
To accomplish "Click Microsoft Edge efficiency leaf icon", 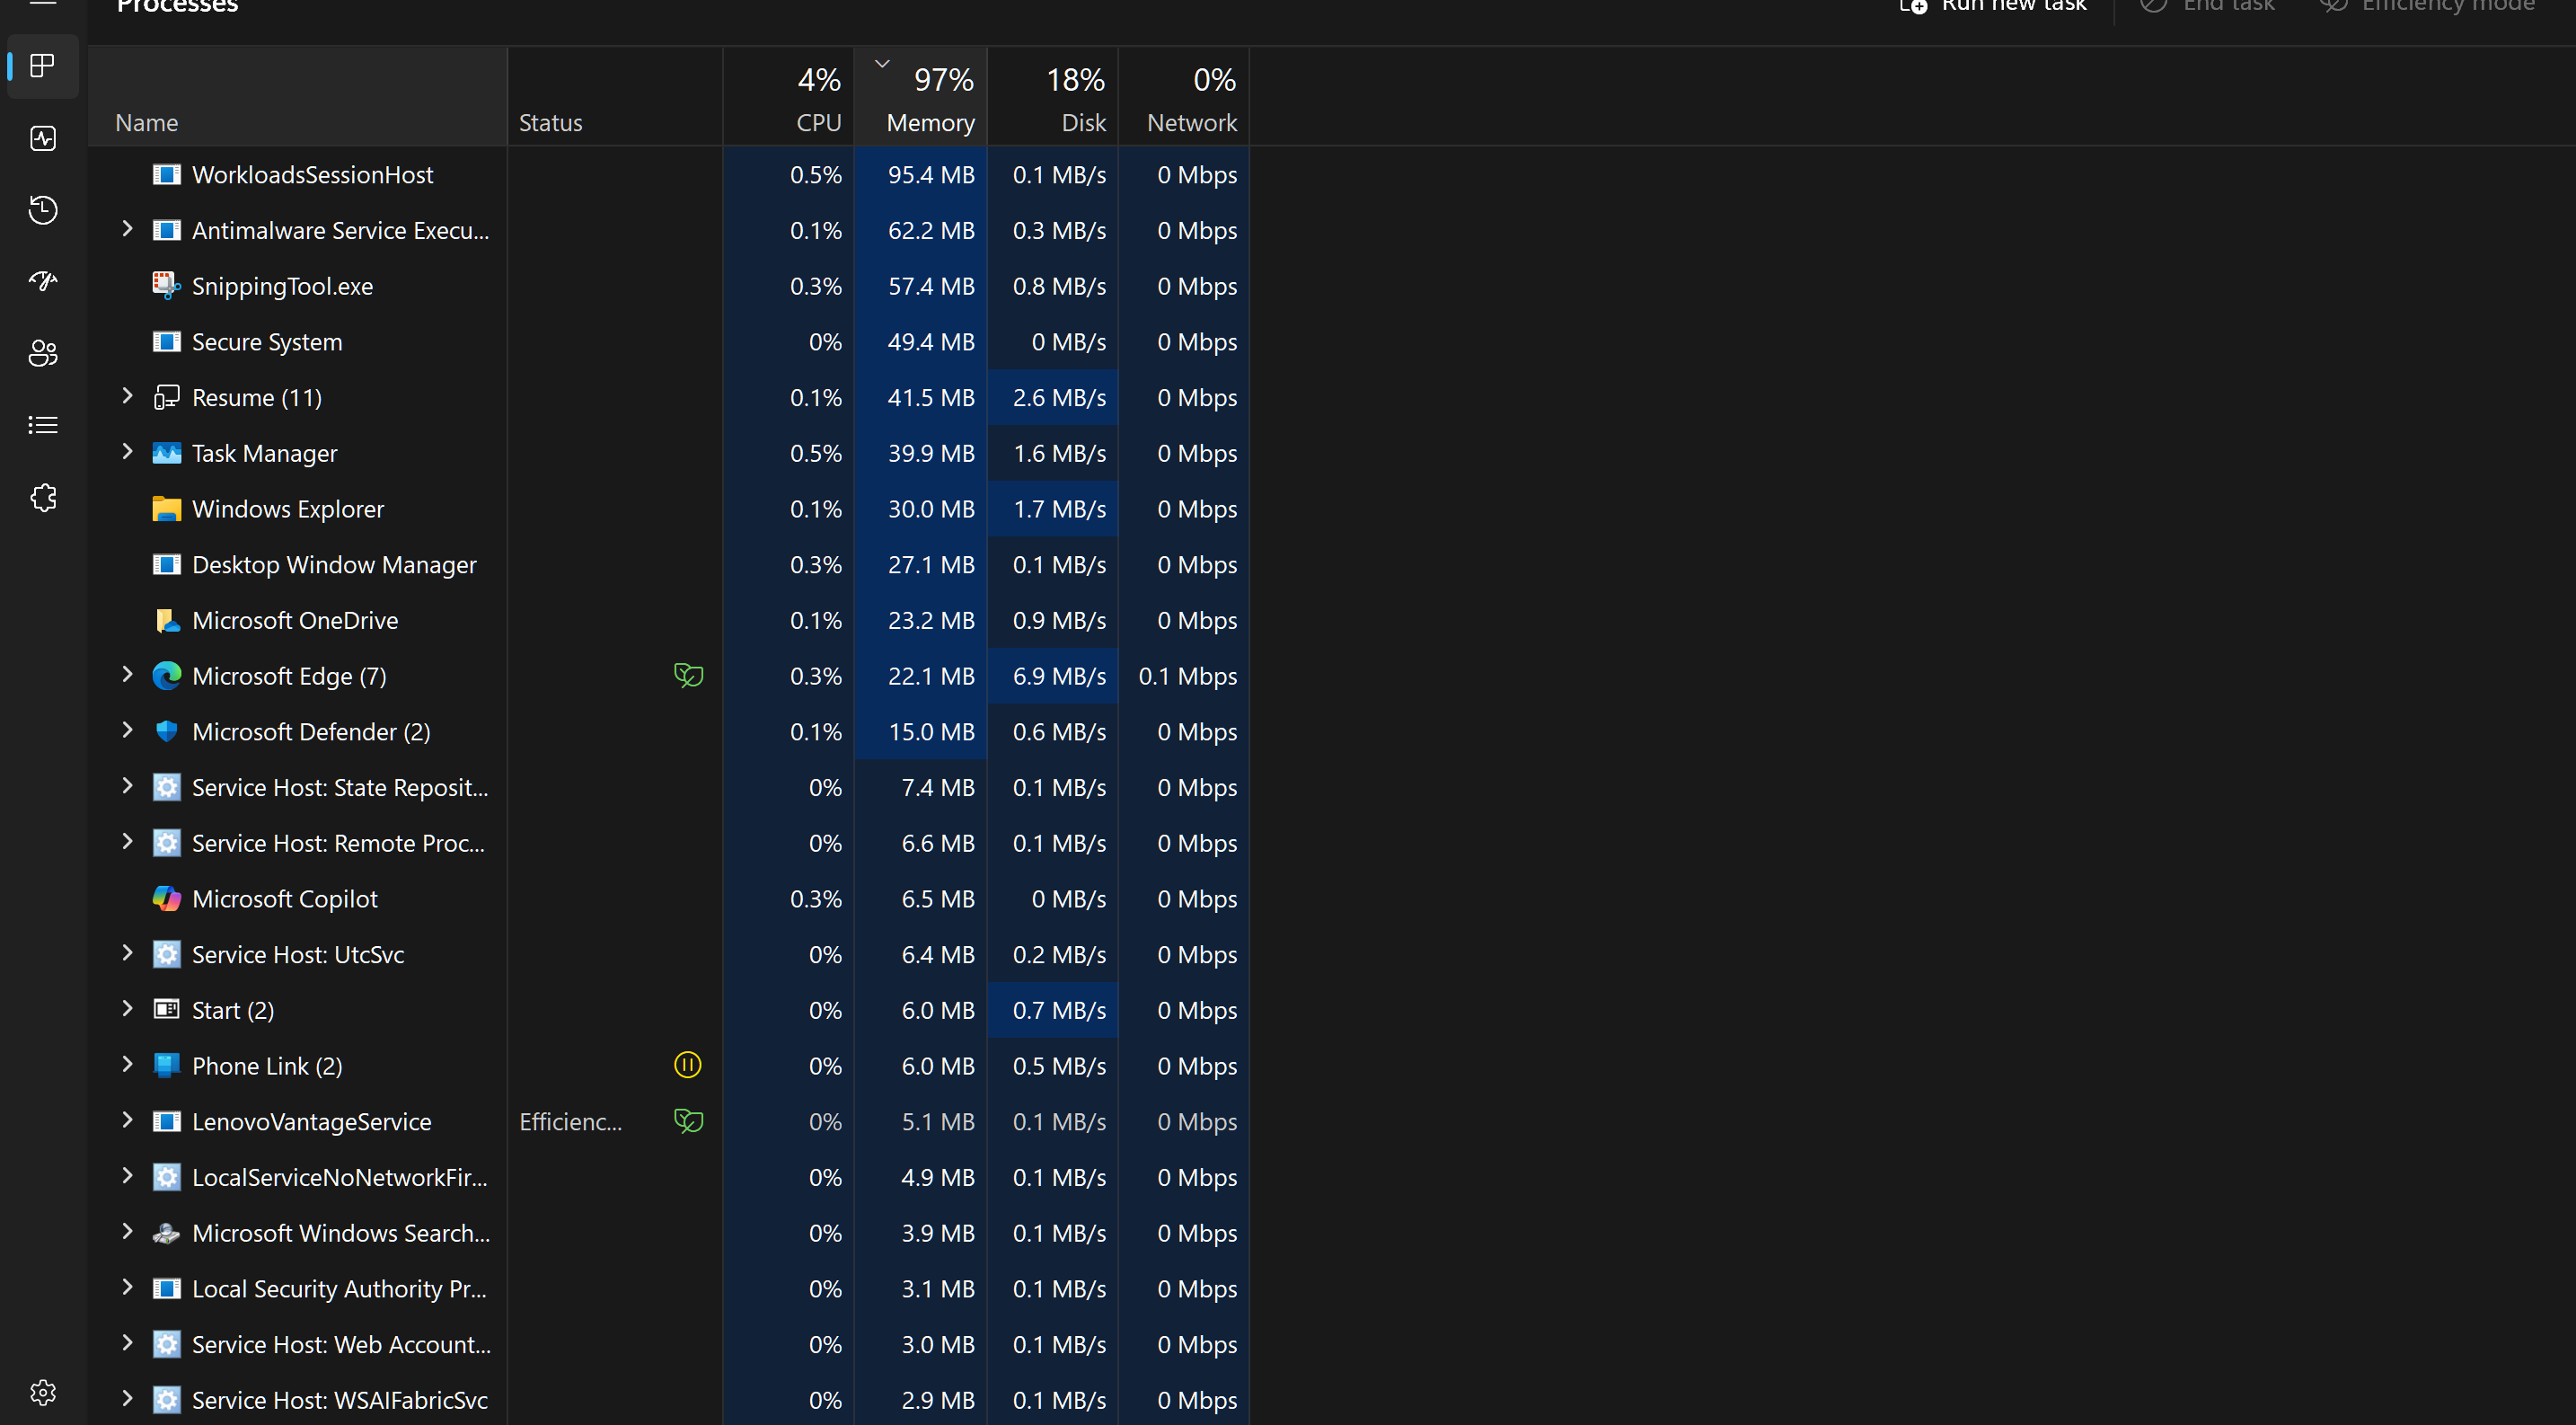I will tap(688, 676).
